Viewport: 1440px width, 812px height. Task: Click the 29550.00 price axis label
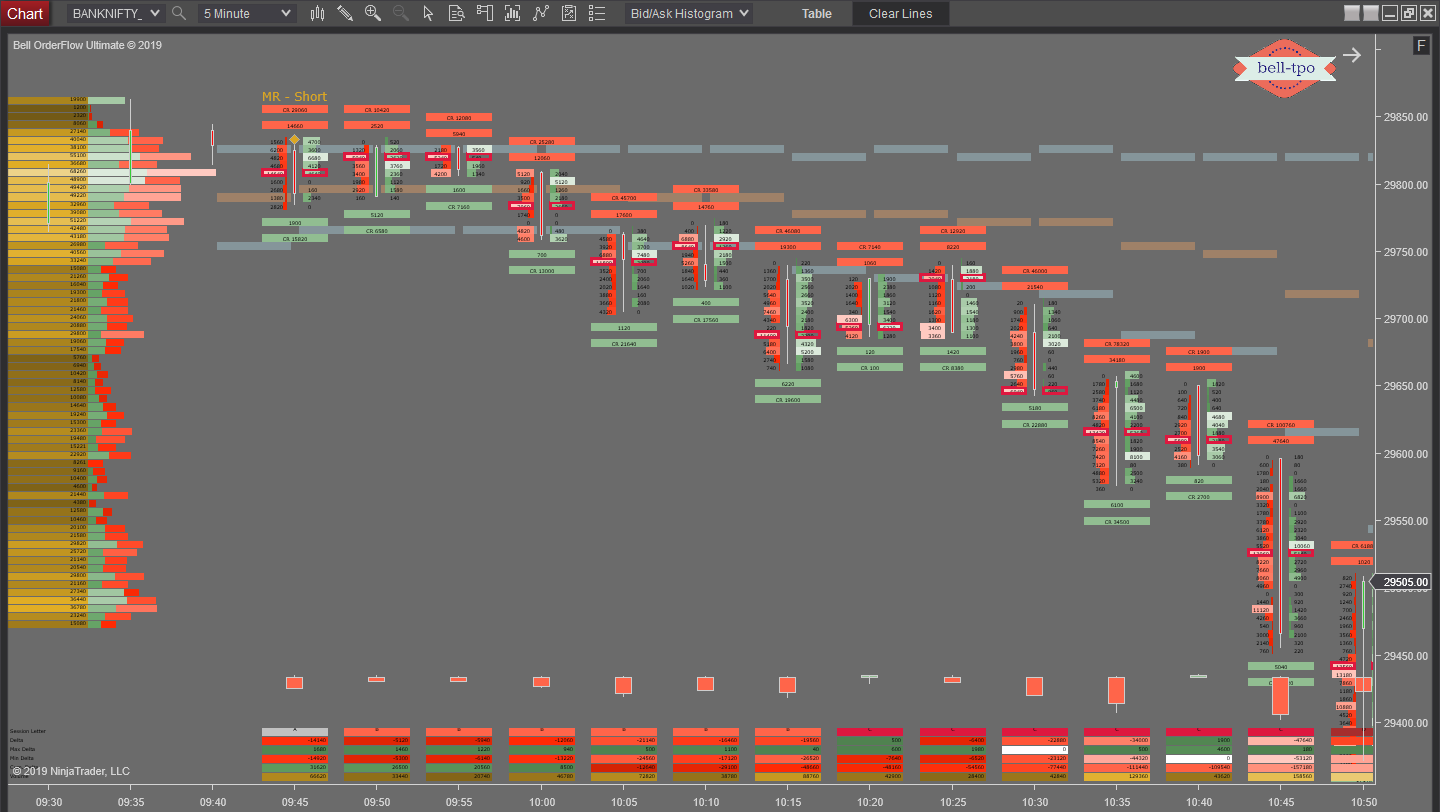(x=1405, y=521)
